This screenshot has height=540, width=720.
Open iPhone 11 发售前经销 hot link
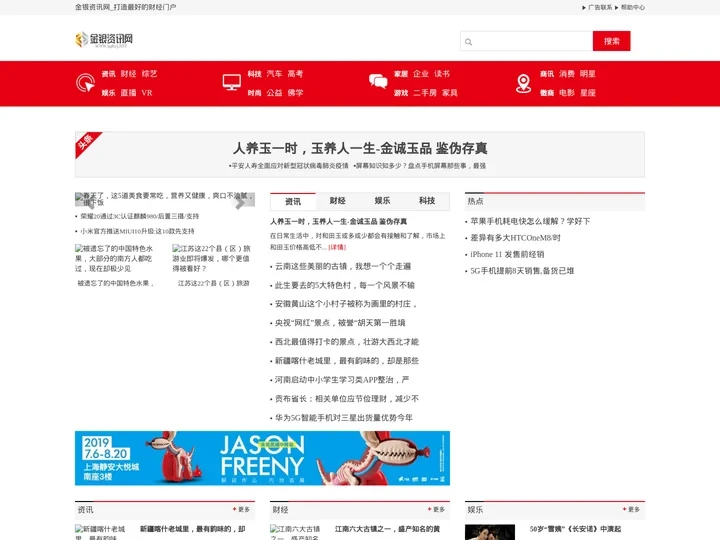tap(507, 254)
